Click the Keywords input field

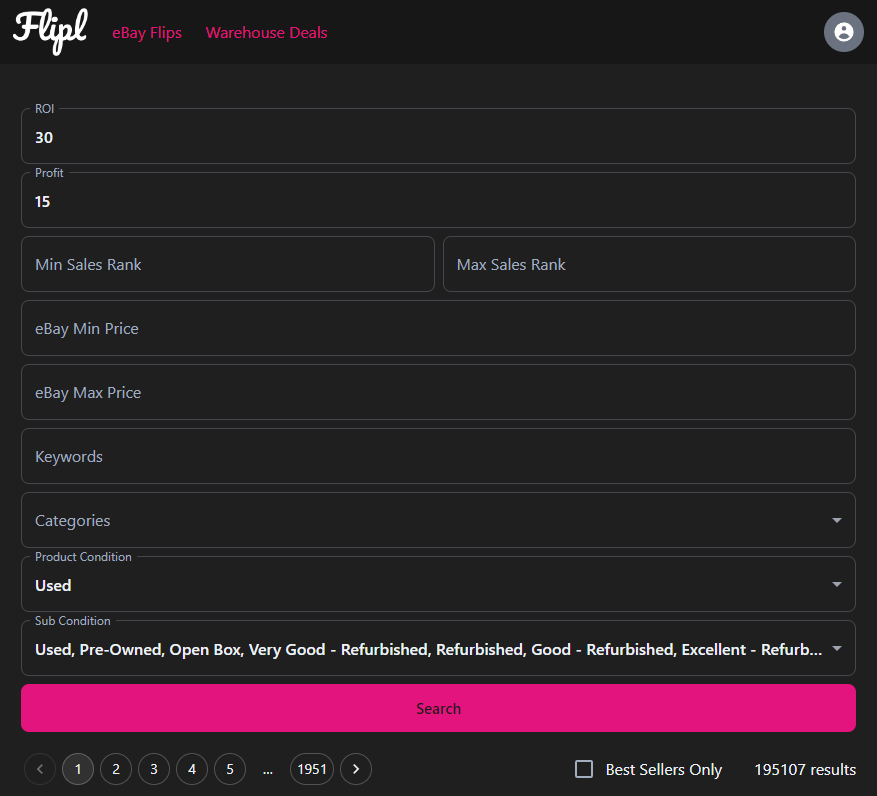click(438, 456)
